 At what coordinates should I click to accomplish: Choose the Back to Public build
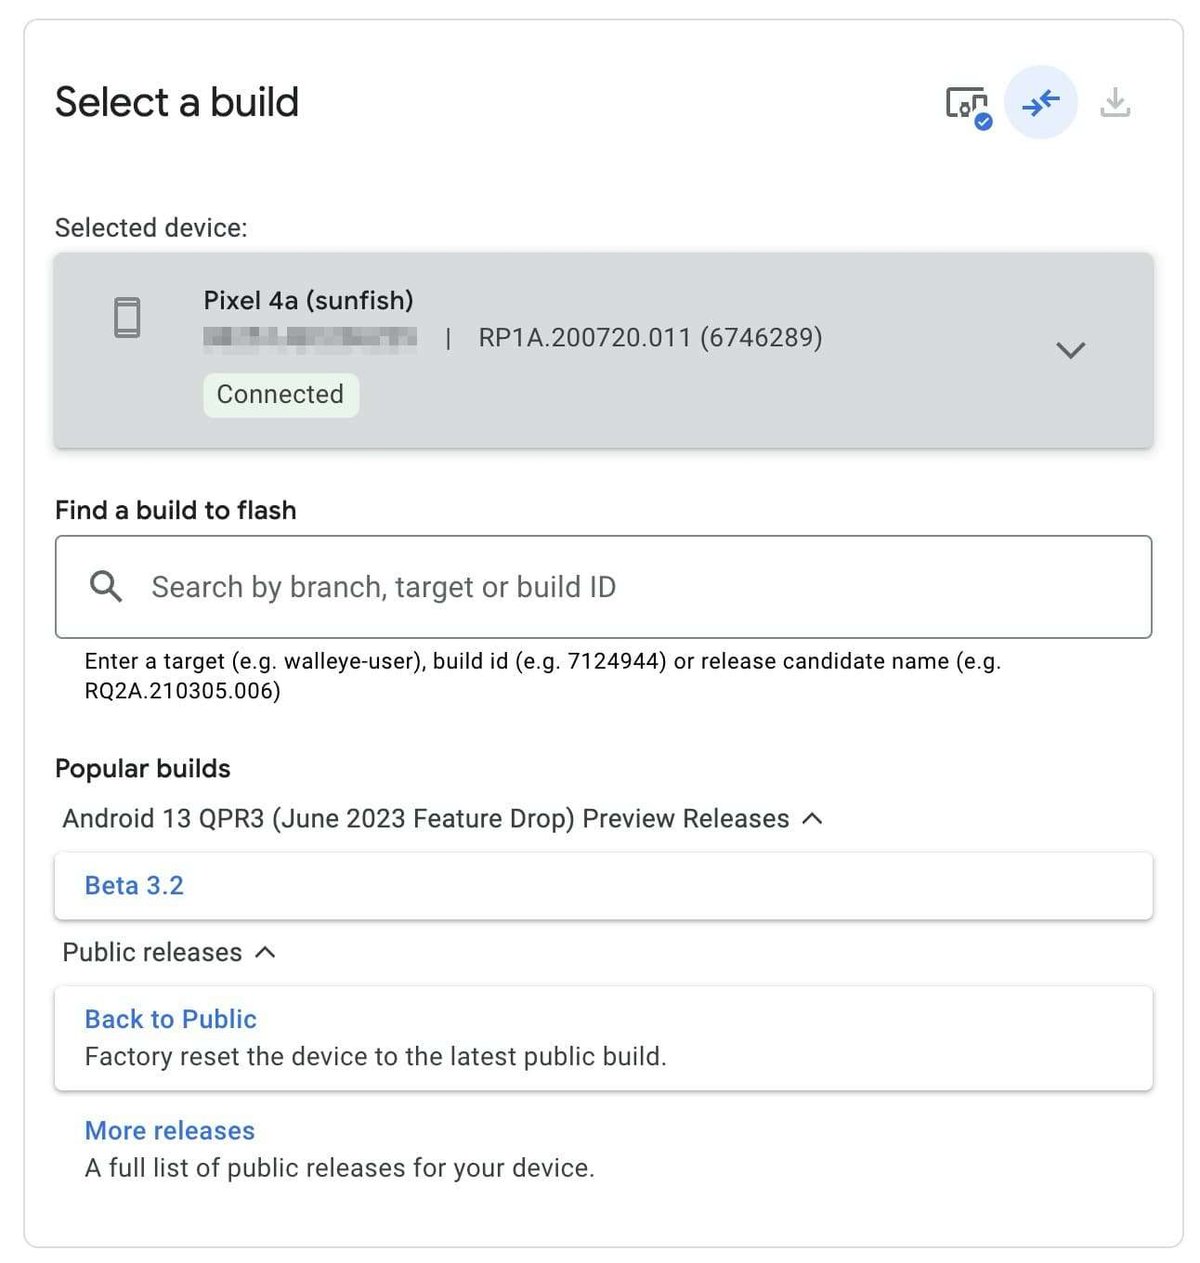[171, 1019]
